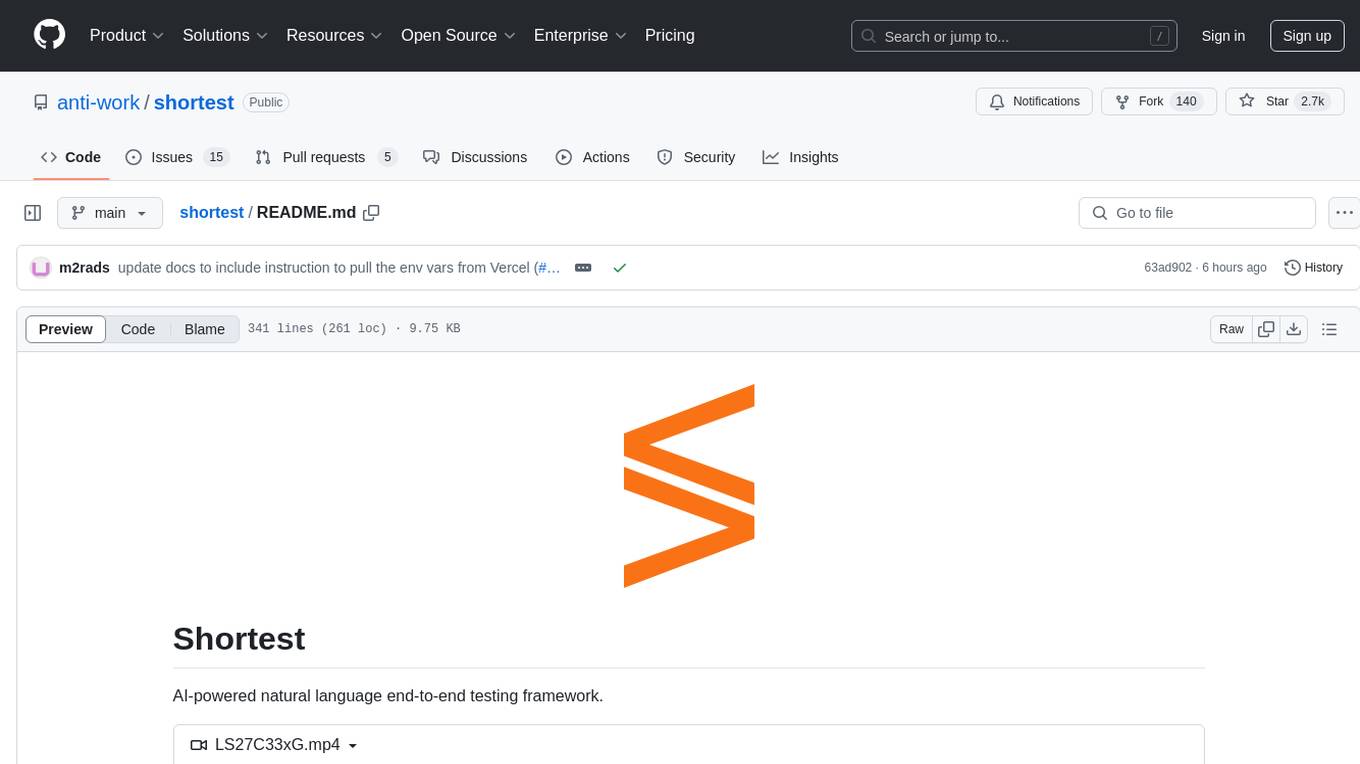Focus the Search or jump to field

(1015, 36)
